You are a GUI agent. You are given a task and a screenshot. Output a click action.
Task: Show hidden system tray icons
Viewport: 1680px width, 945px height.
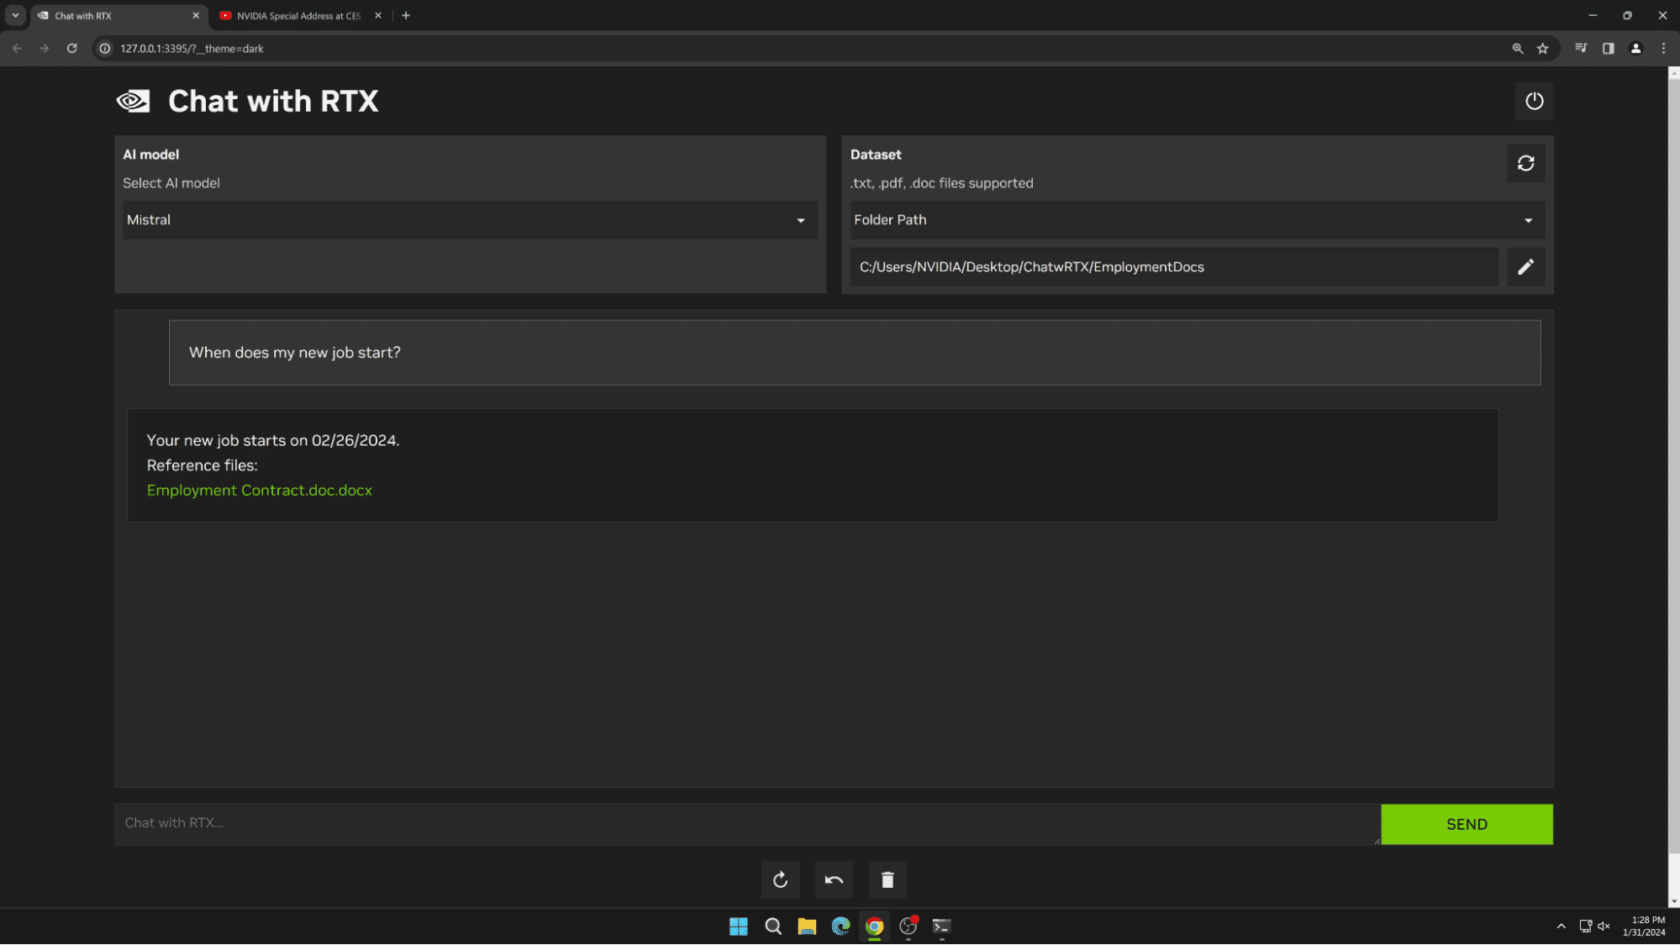tap(1560, 926)
